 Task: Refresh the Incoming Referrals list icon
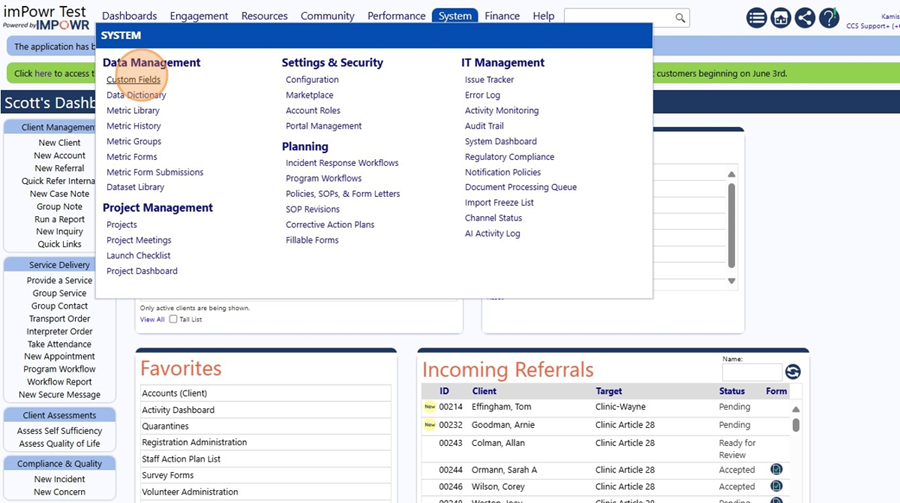[x=793, y=372]
